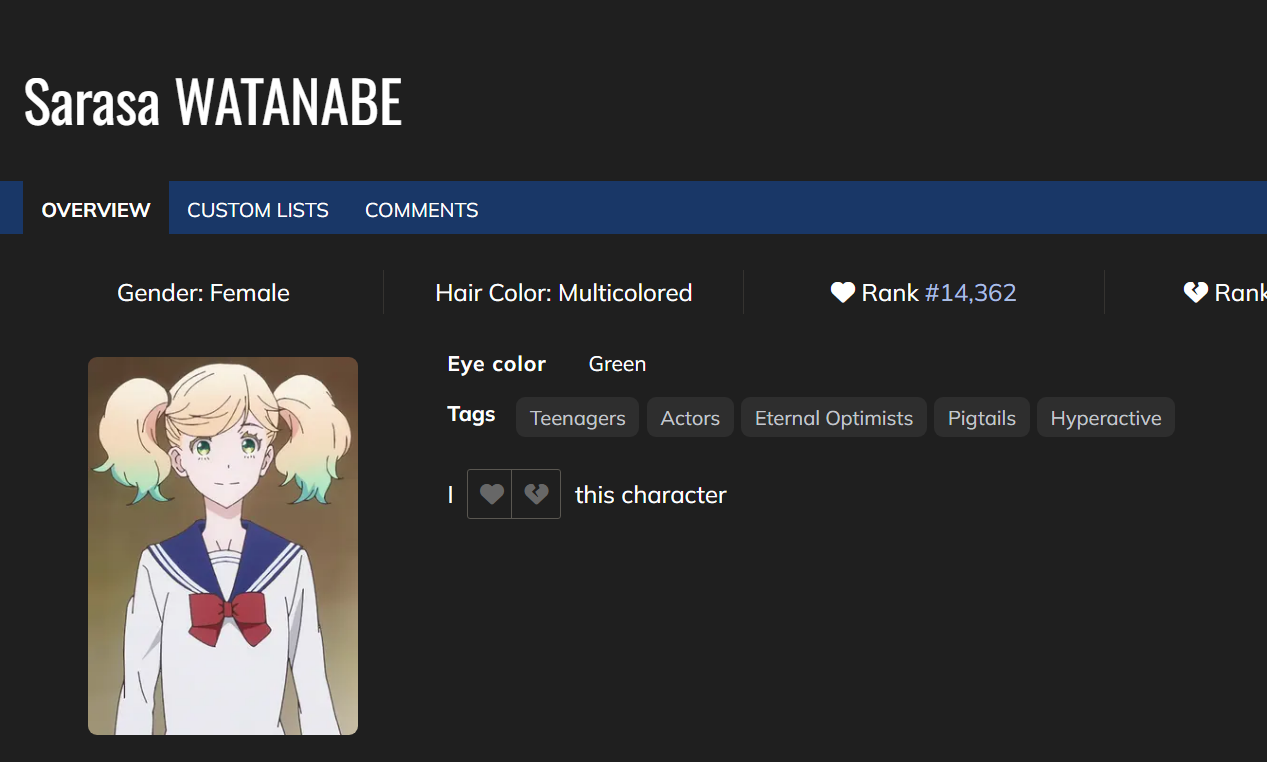
Task: Click the Green eye color value
Action: (617, 364)
